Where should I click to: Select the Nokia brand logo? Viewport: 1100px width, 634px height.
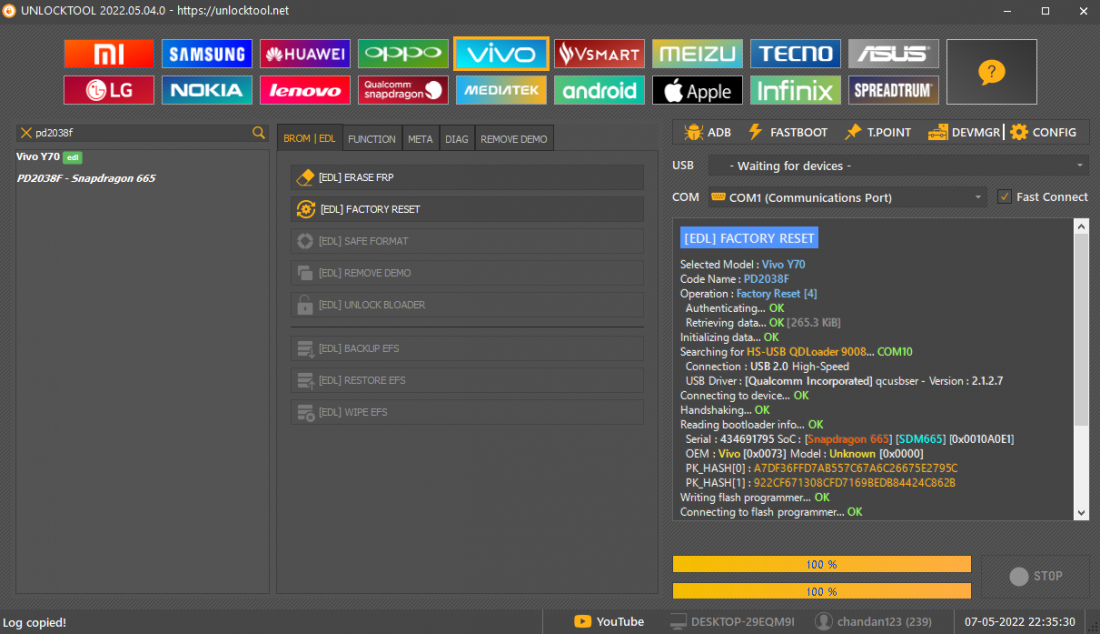pyautogui.click(x=207, y=90)
